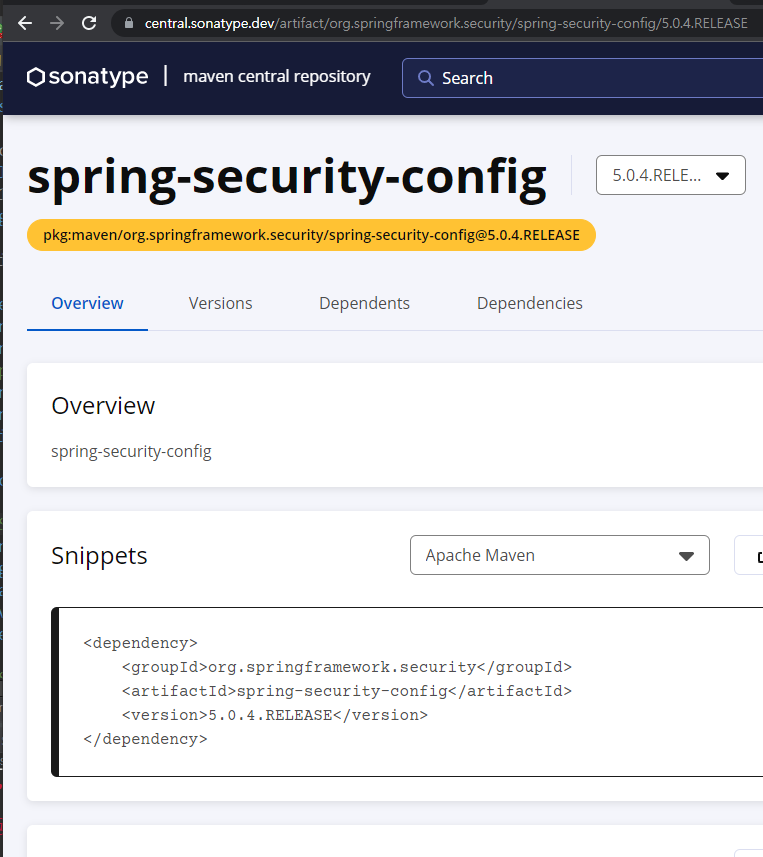The width and height of the screenshot is (763, 857).
Task: Click the spring-security-config description text
Action: (x=131, y=451)
